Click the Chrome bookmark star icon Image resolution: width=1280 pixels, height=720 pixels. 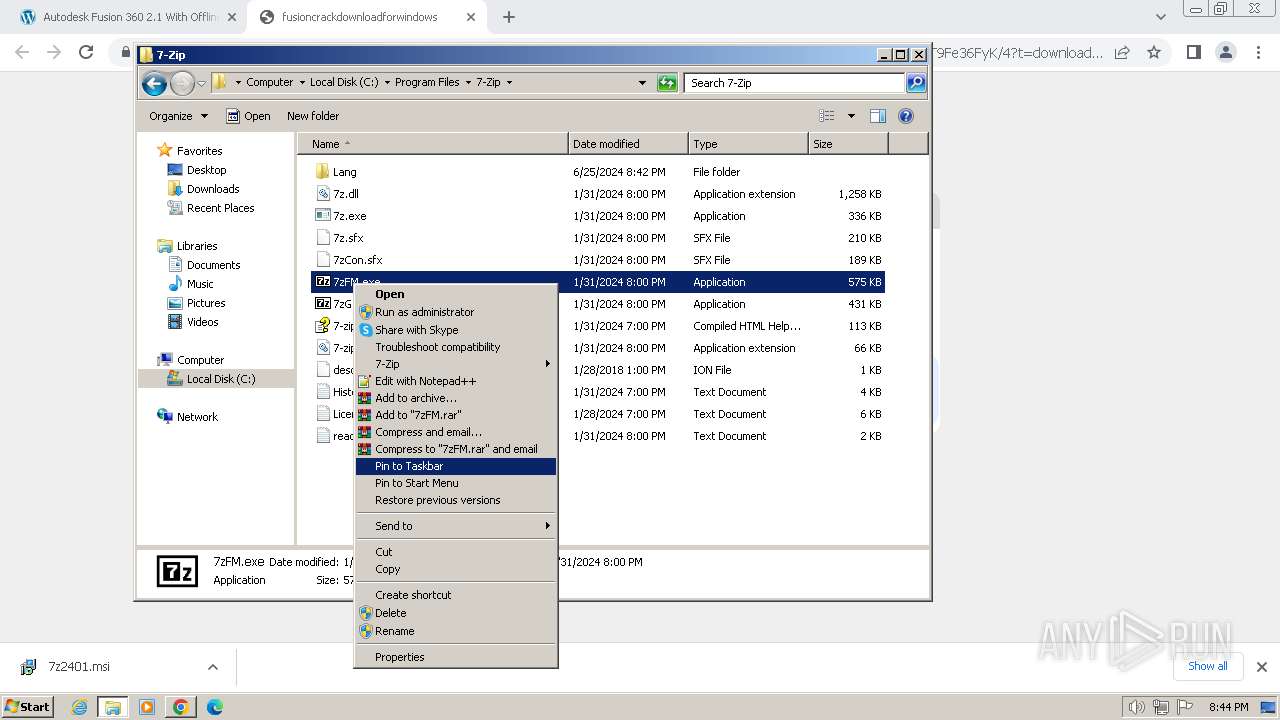point(1154,52)
